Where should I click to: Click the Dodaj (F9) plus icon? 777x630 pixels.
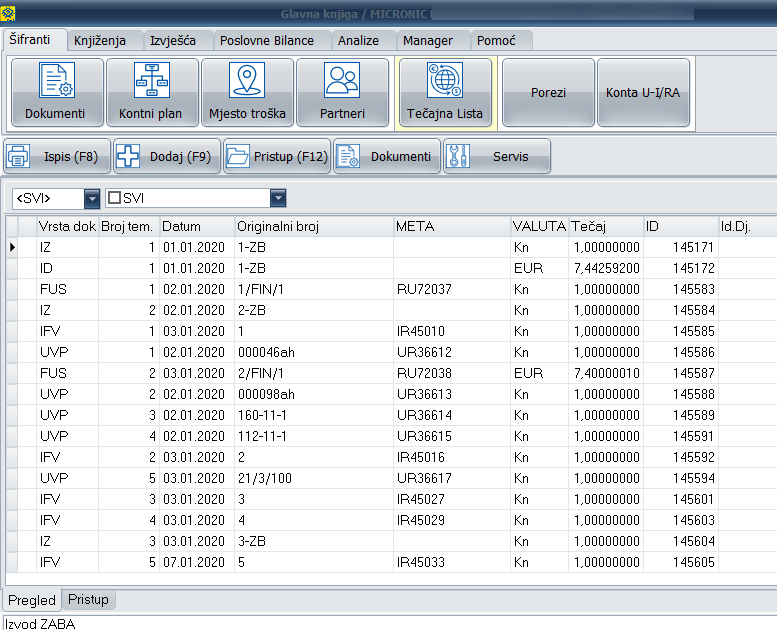tap(128, 156)
